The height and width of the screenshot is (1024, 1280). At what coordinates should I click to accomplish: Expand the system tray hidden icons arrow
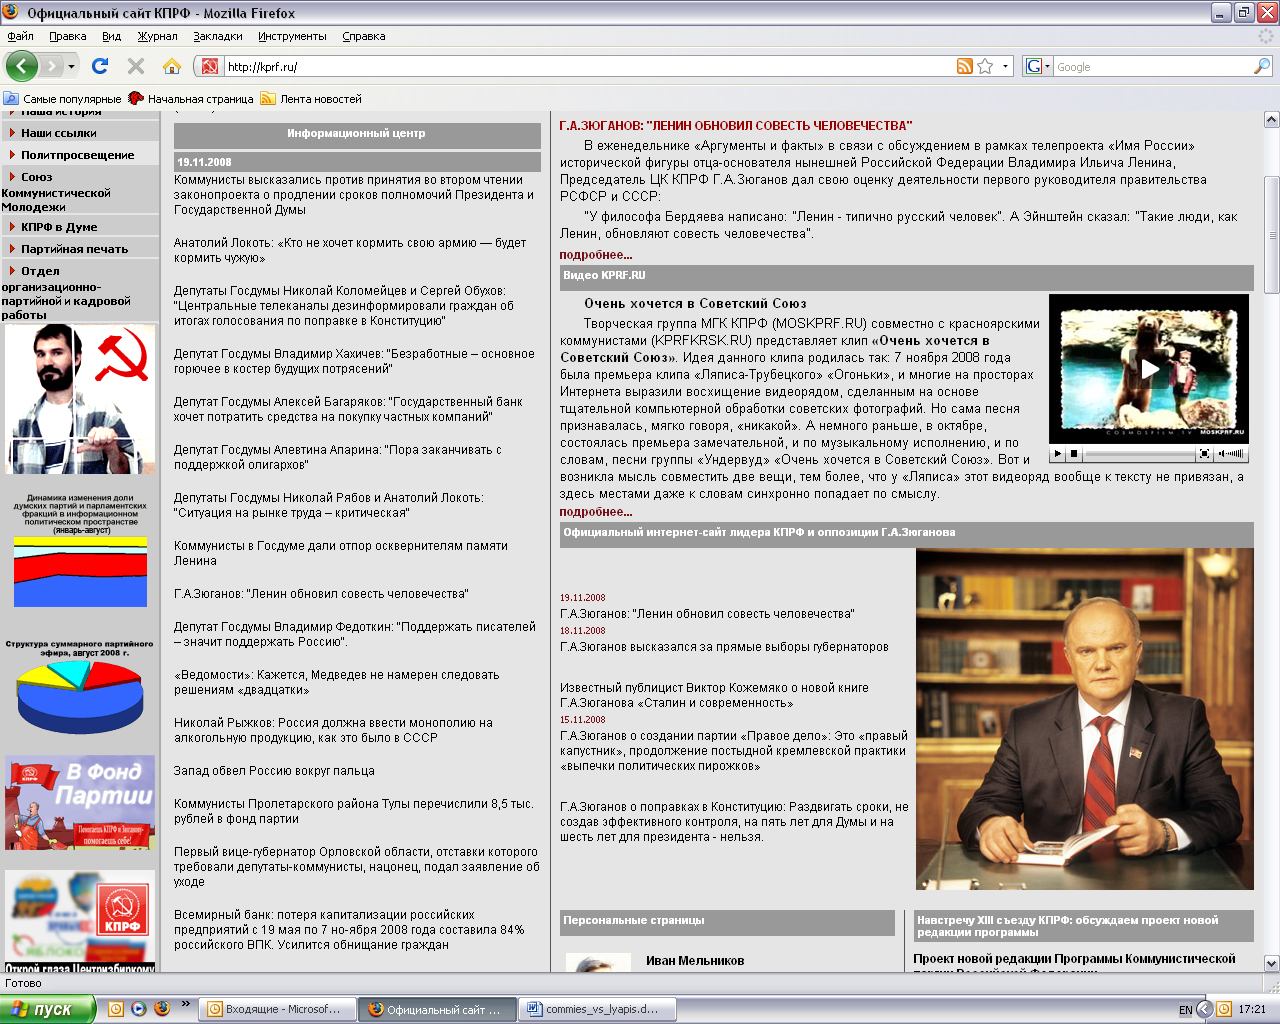[1205, 1009]
